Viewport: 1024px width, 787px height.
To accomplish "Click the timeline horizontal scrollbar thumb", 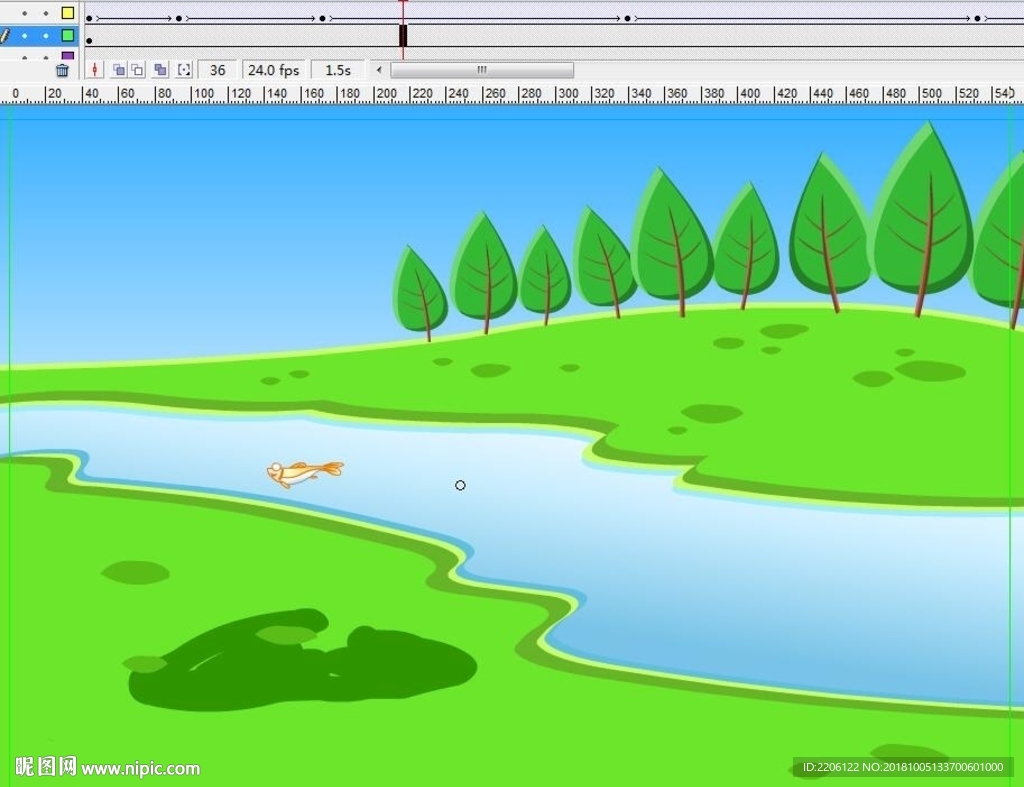I will pos(481,70).
